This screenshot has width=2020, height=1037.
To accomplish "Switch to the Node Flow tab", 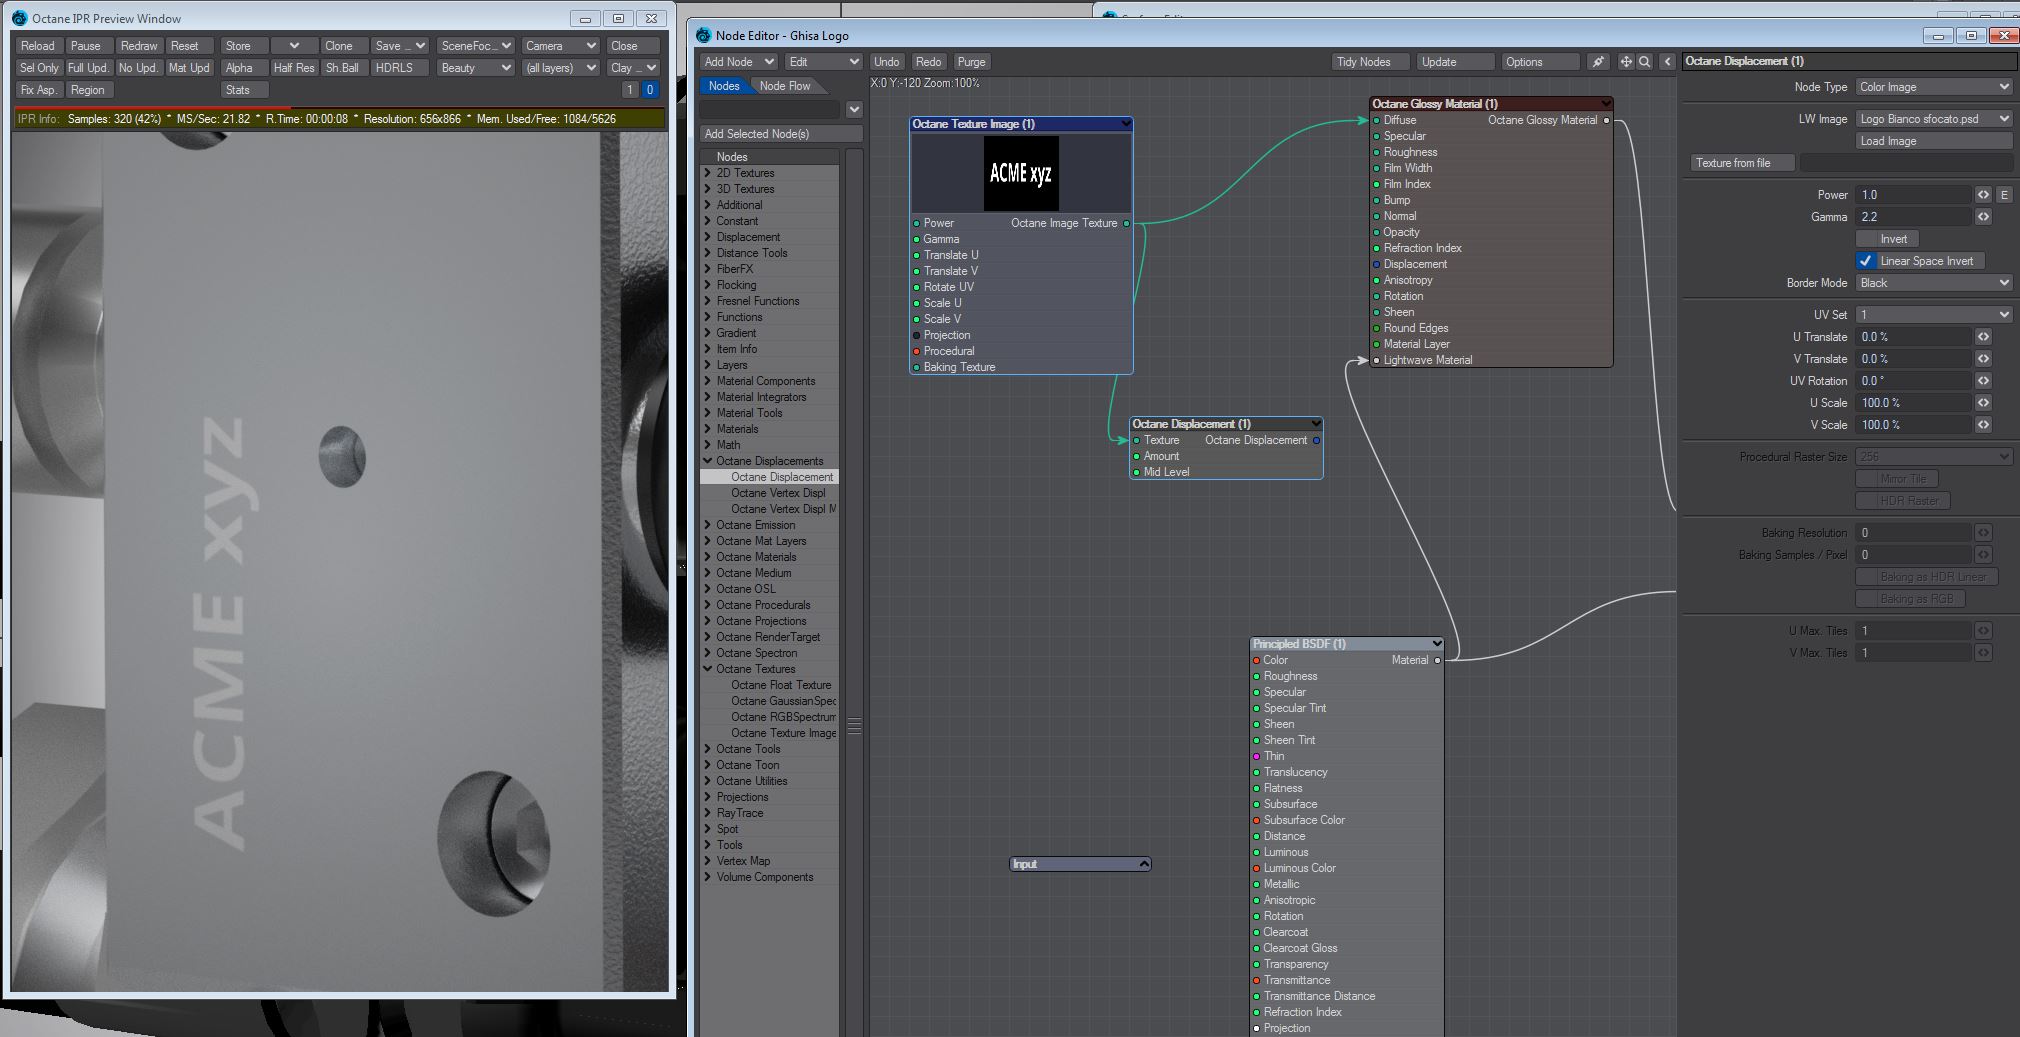I will [785, 86].
